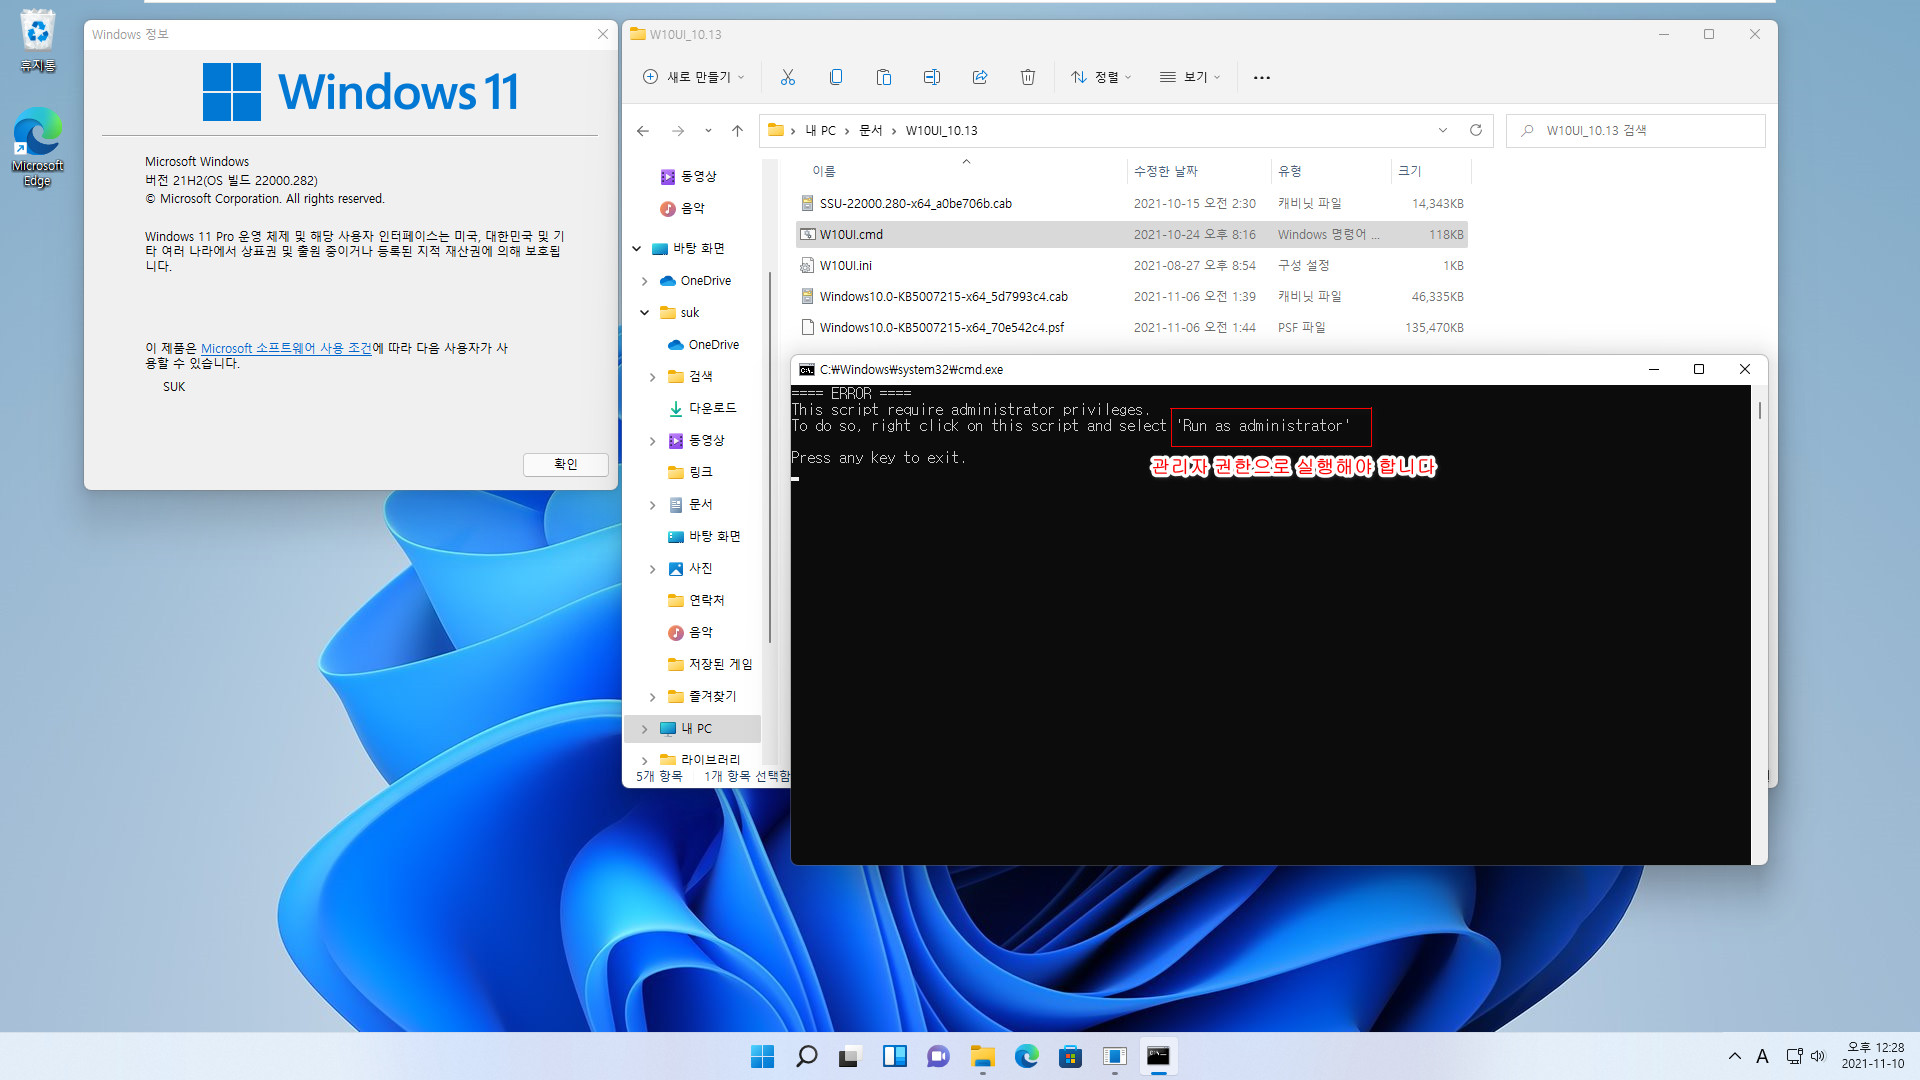The width and height of the screenshot is (1920, 1080).
Task: Open the See more (three dots) menu
Action: point(1262,77)
